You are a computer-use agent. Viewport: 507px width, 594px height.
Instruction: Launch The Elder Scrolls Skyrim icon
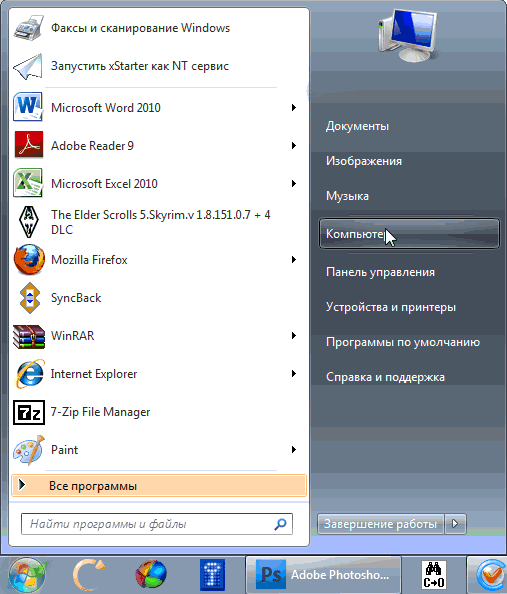point(29,222)
